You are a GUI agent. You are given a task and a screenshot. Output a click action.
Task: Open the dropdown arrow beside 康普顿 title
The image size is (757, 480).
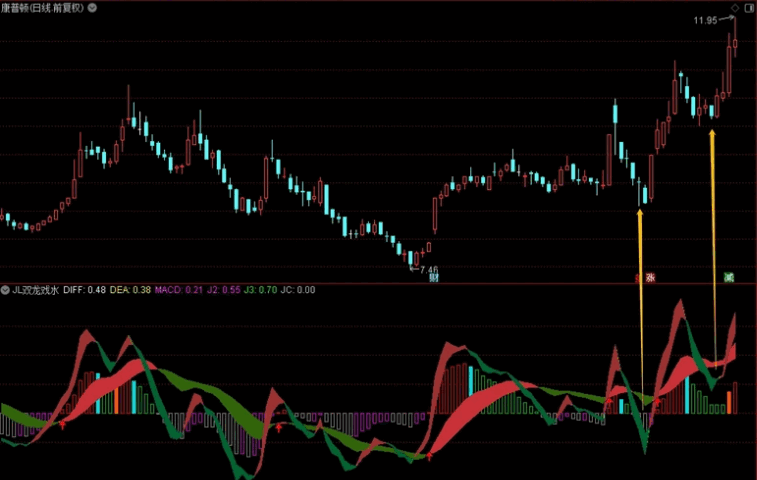92,8
